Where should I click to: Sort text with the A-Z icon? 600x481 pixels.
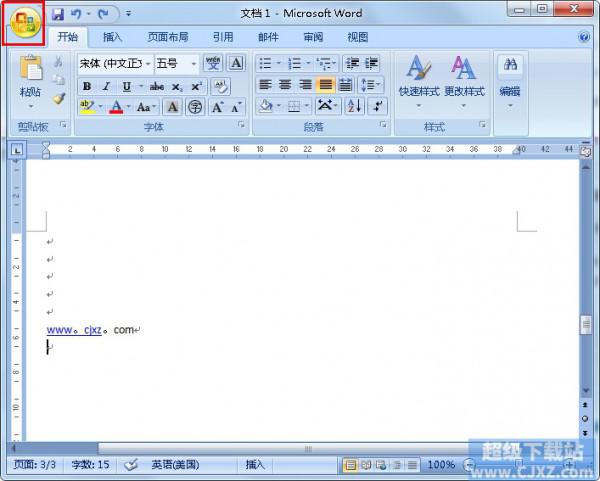pyautogui.click(x=354, y=106)
